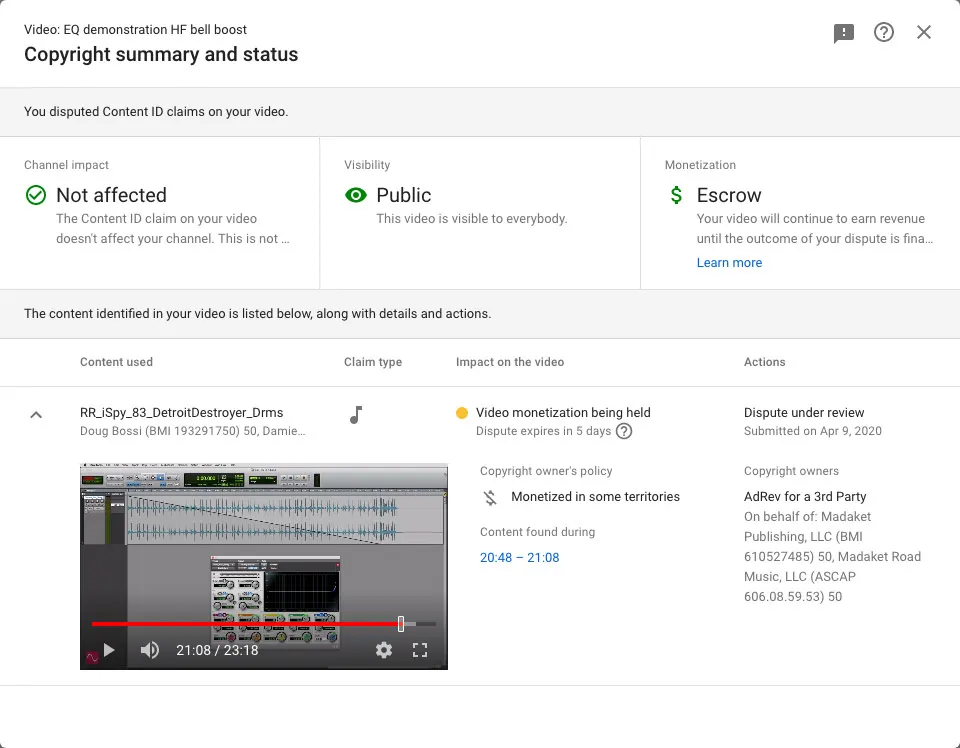Screen dimensions: 960x748
Task: Close the copyright summary dialog
Action: point(924,32)
